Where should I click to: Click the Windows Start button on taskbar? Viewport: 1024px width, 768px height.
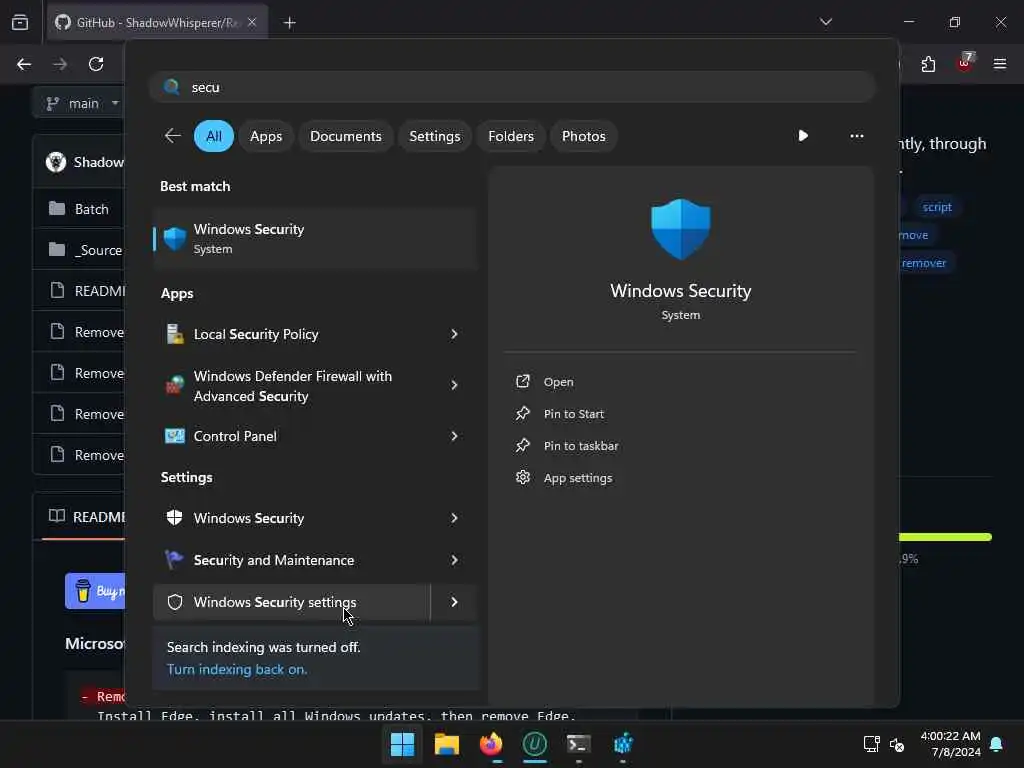(x=402, y=744)
